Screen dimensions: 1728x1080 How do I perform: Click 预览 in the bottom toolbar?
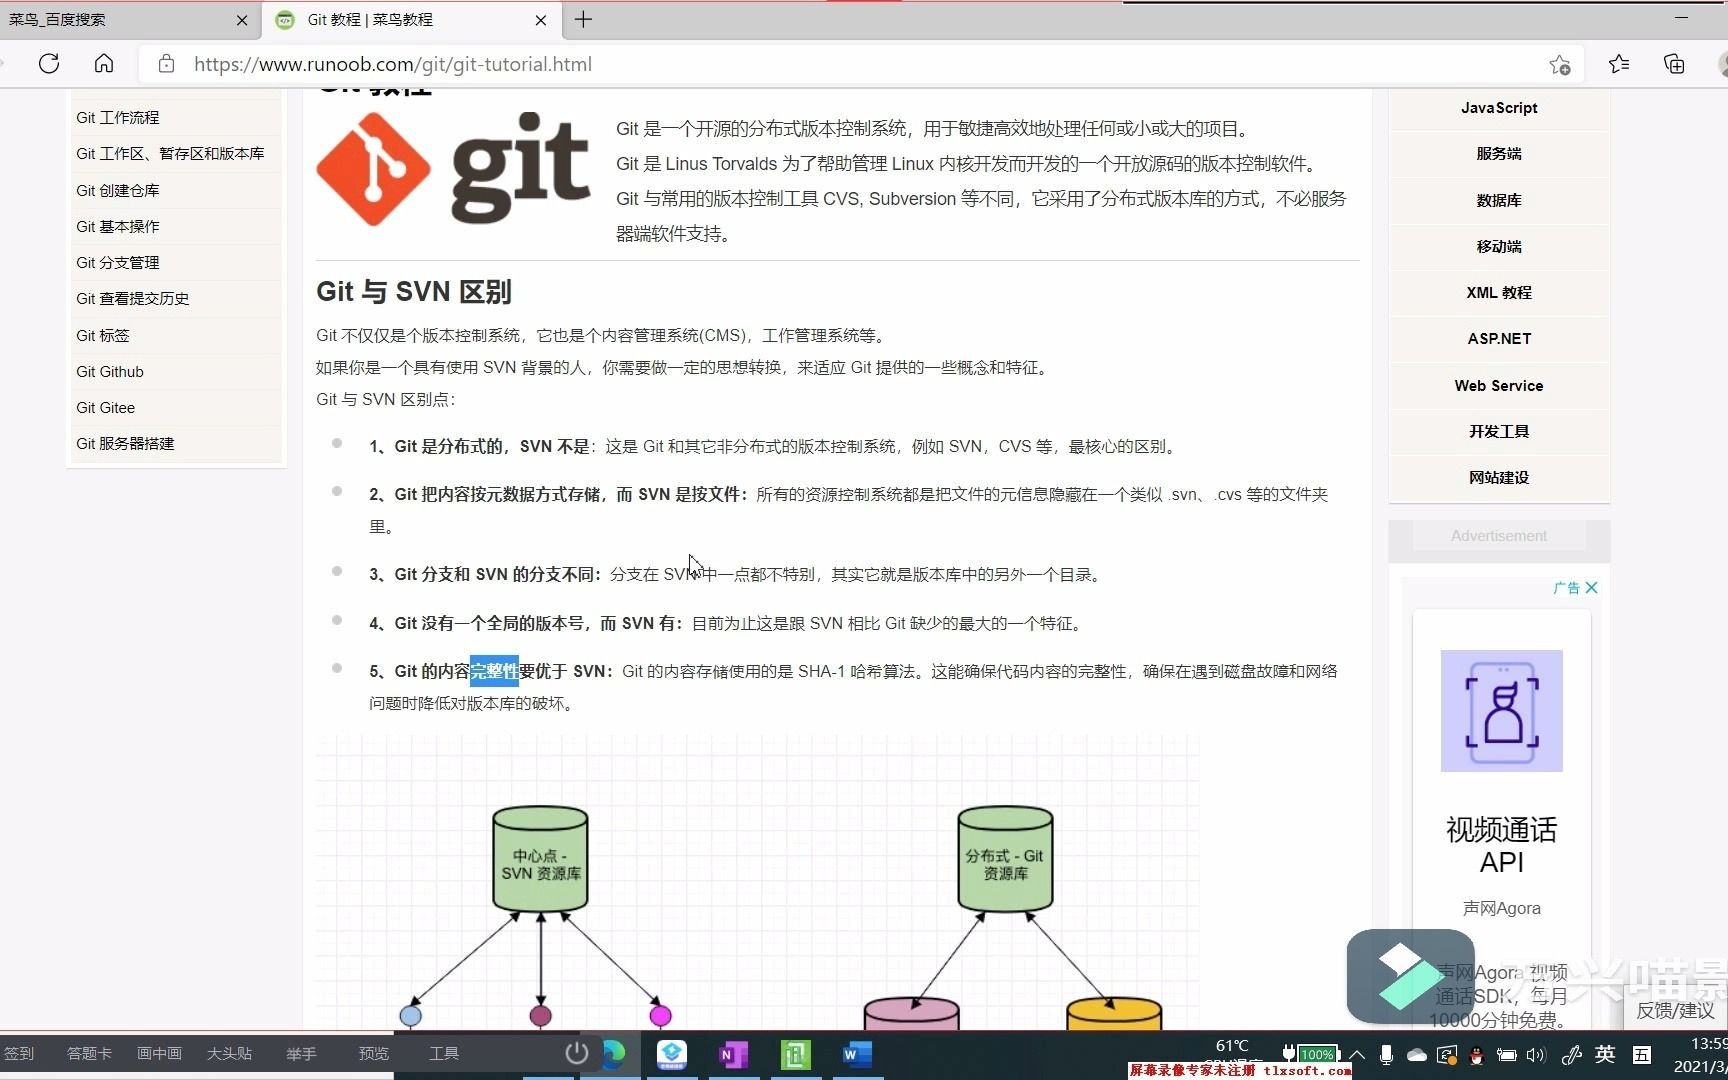coord(373,1053)
